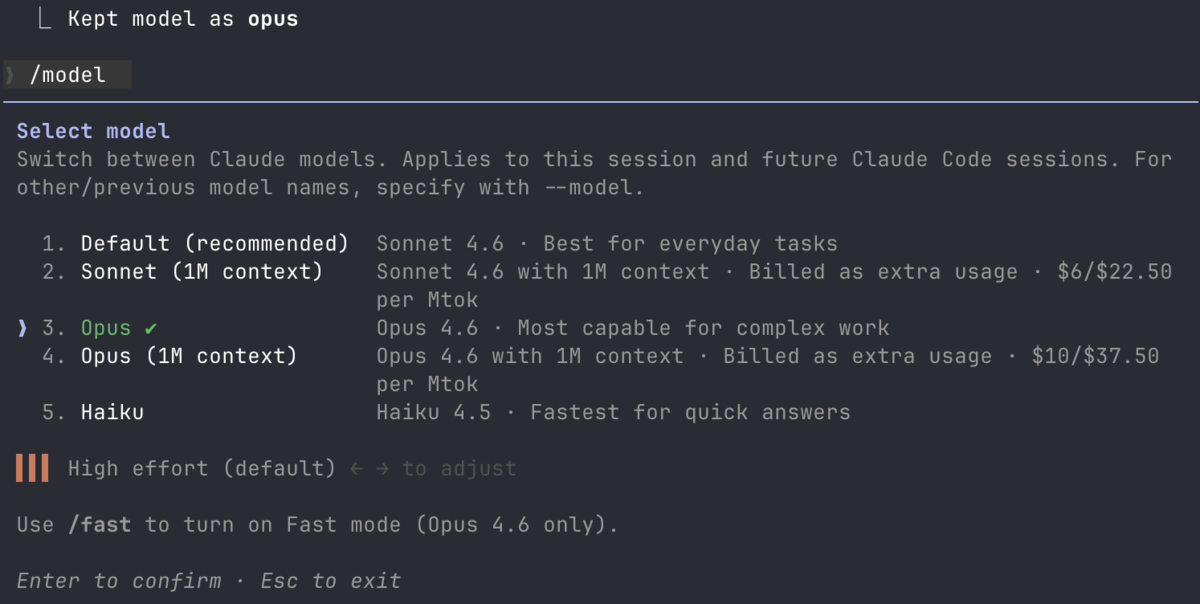Click the /model command input field
The height and width of the screenshot is (604, 1200).
(x=67, y=75)
